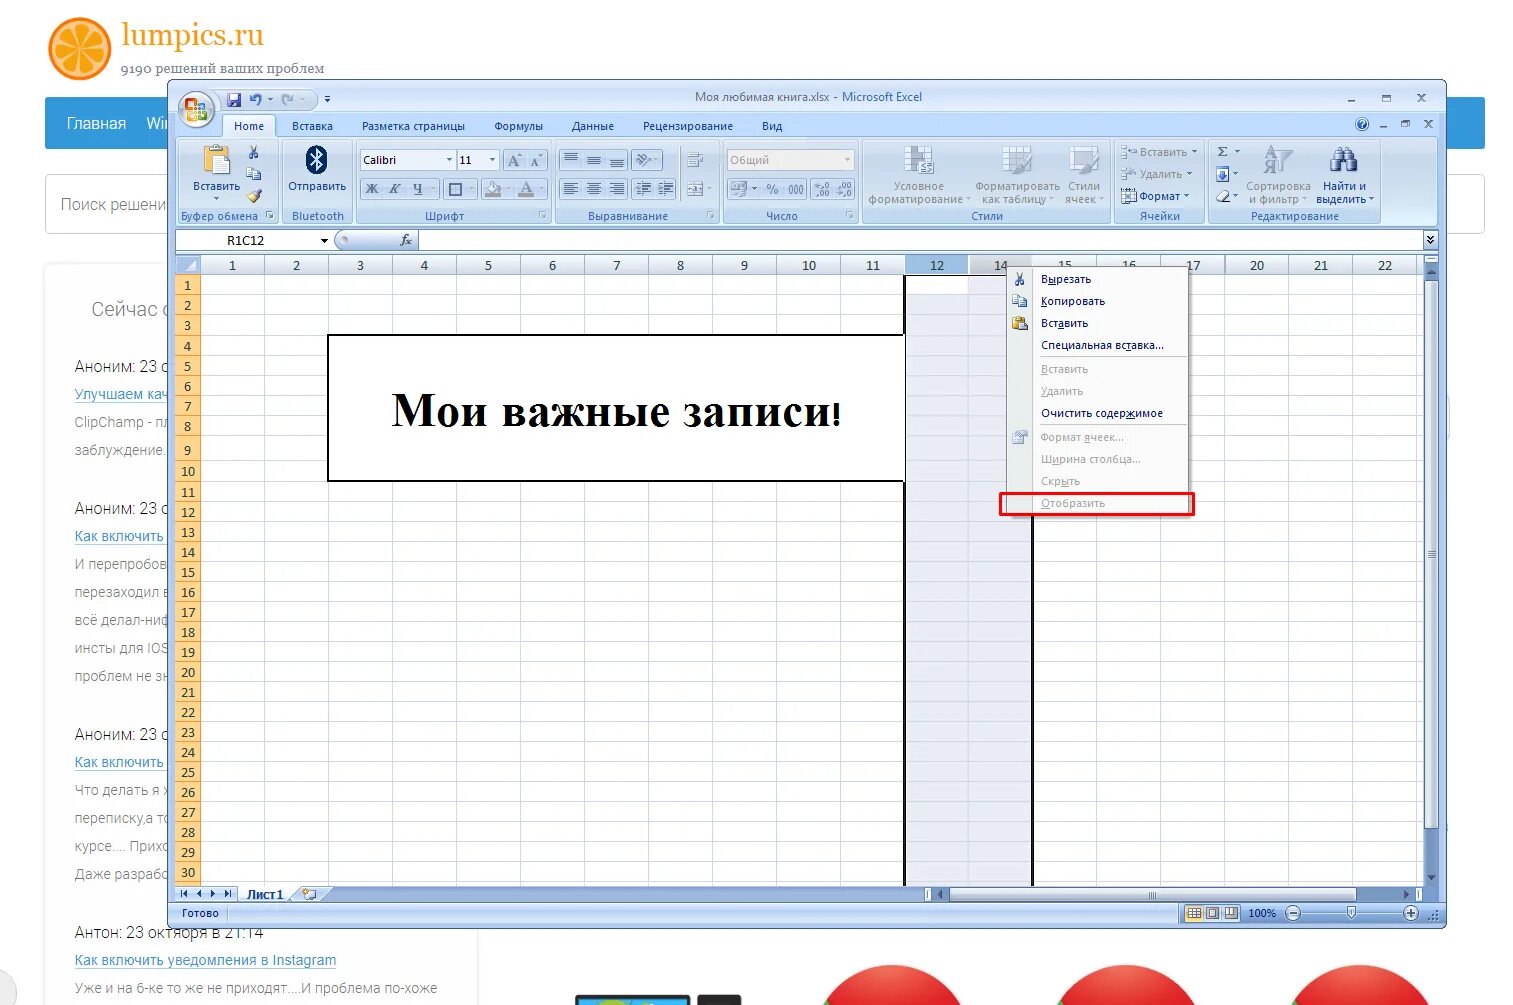Click the zoom out minus button
This screenshot has width=1513, height=1005.
[1293, 913]
